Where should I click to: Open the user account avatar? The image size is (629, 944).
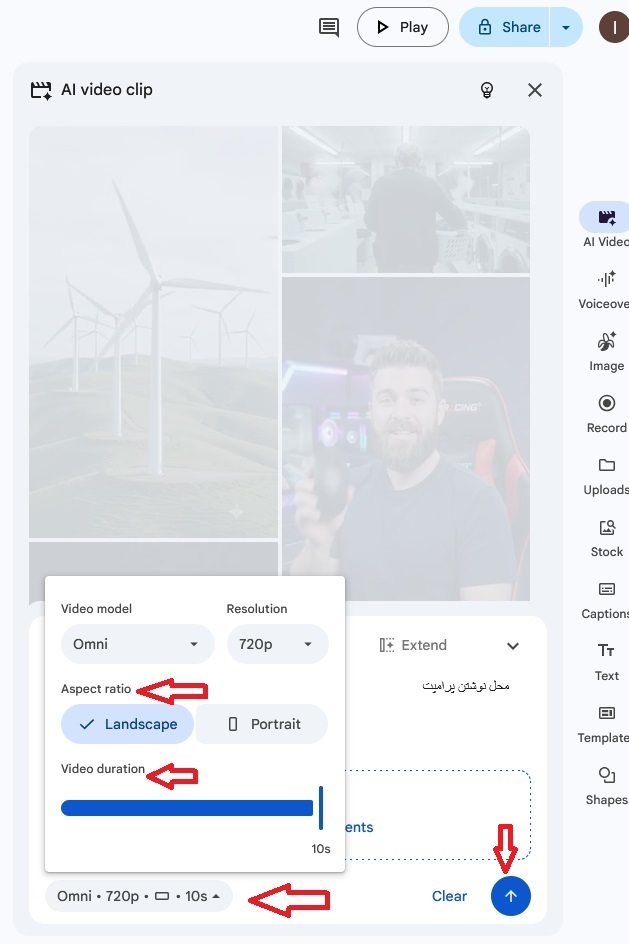click(613, 27)
